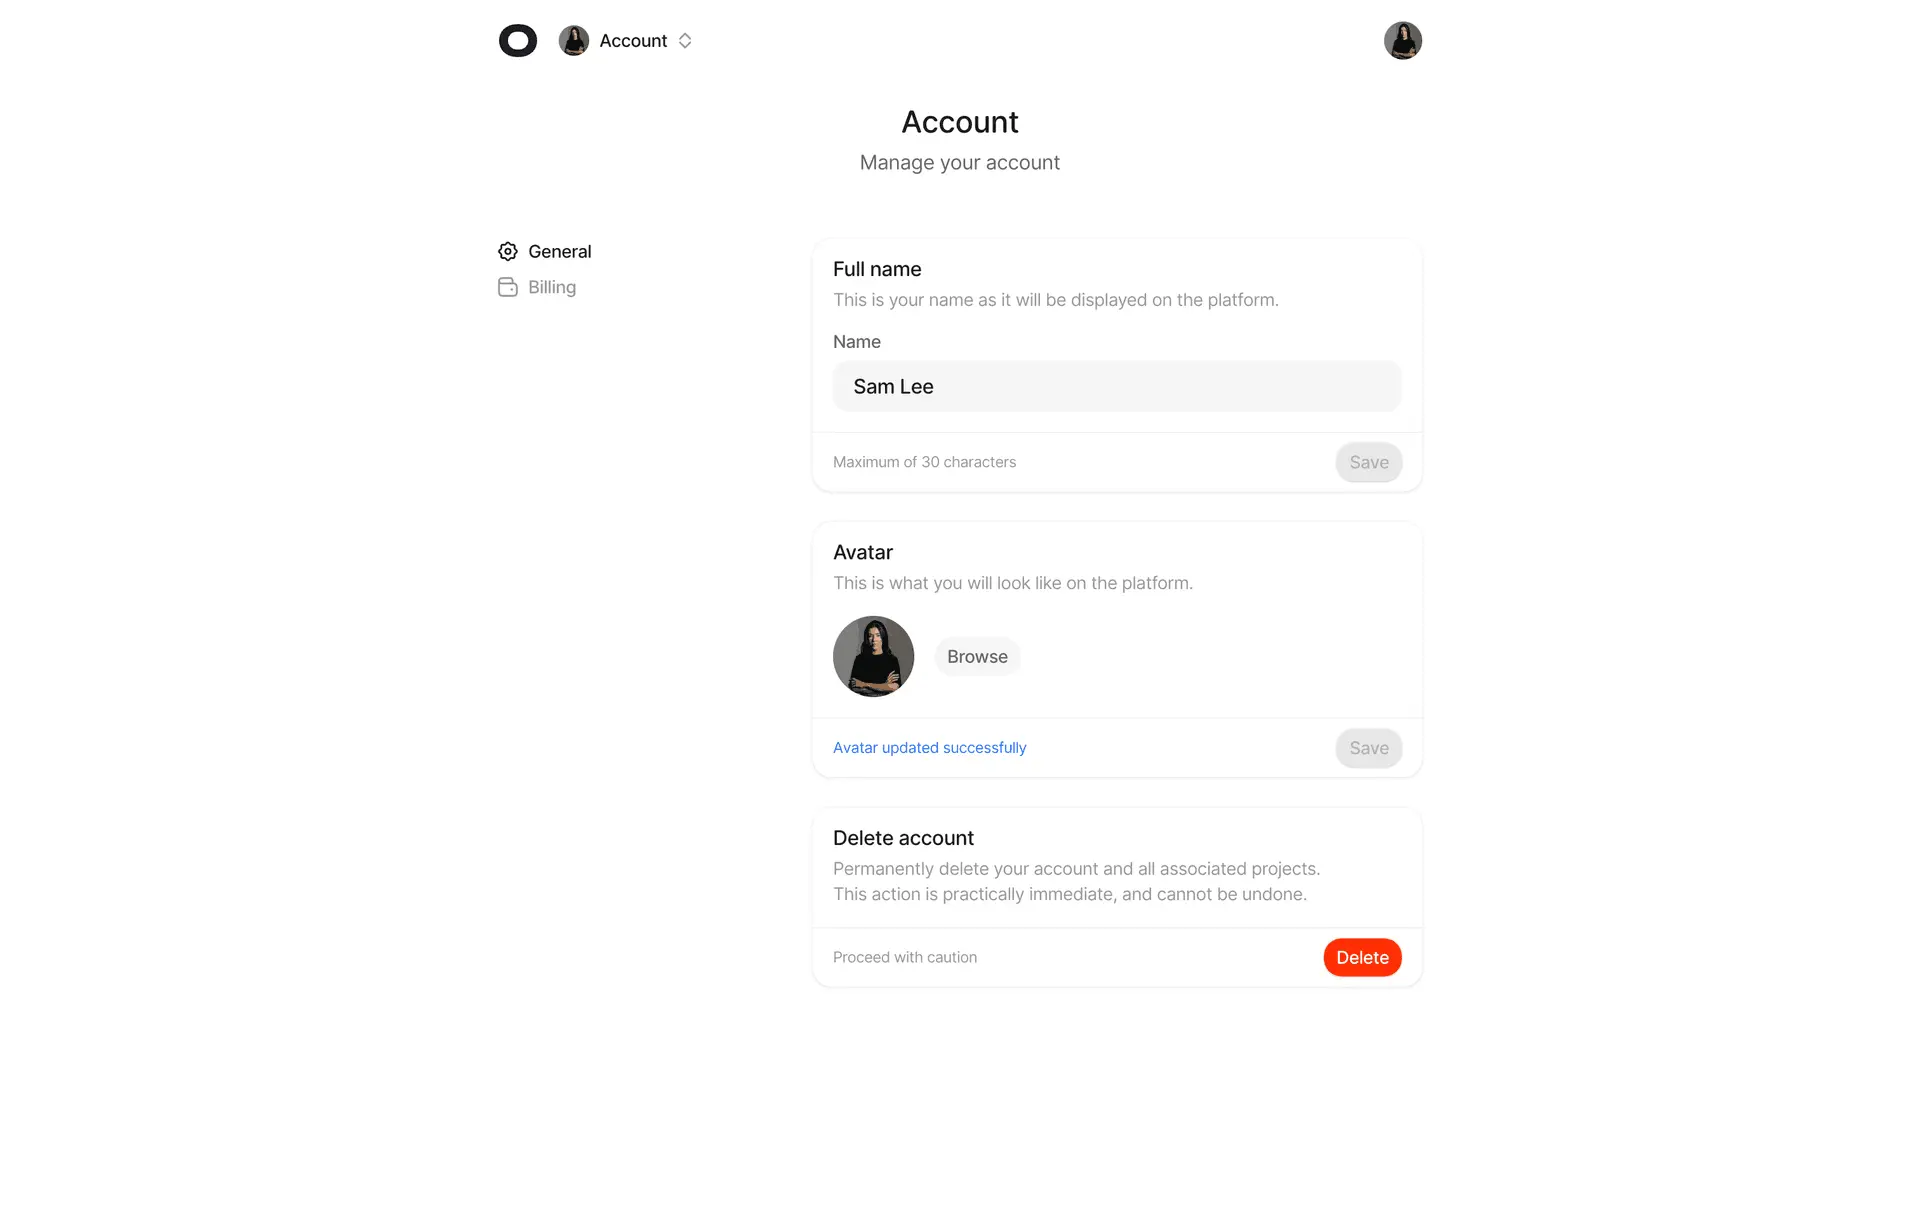1920x1205 pixels.
Task: Switch to the Billing tab
Action: pos(537,287)
